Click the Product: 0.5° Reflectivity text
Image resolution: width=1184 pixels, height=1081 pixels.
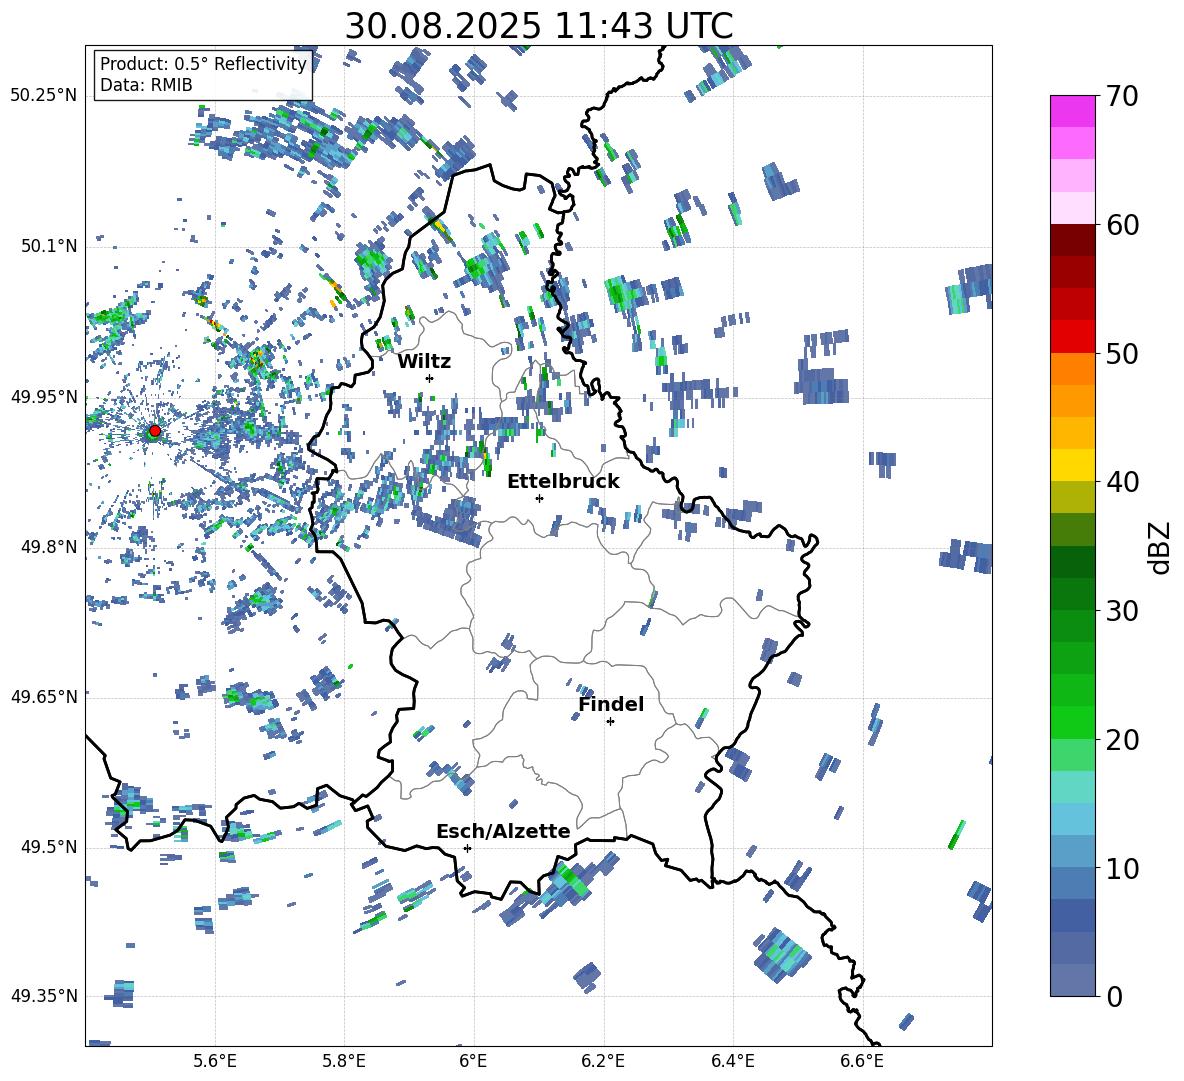coord(203,63)
